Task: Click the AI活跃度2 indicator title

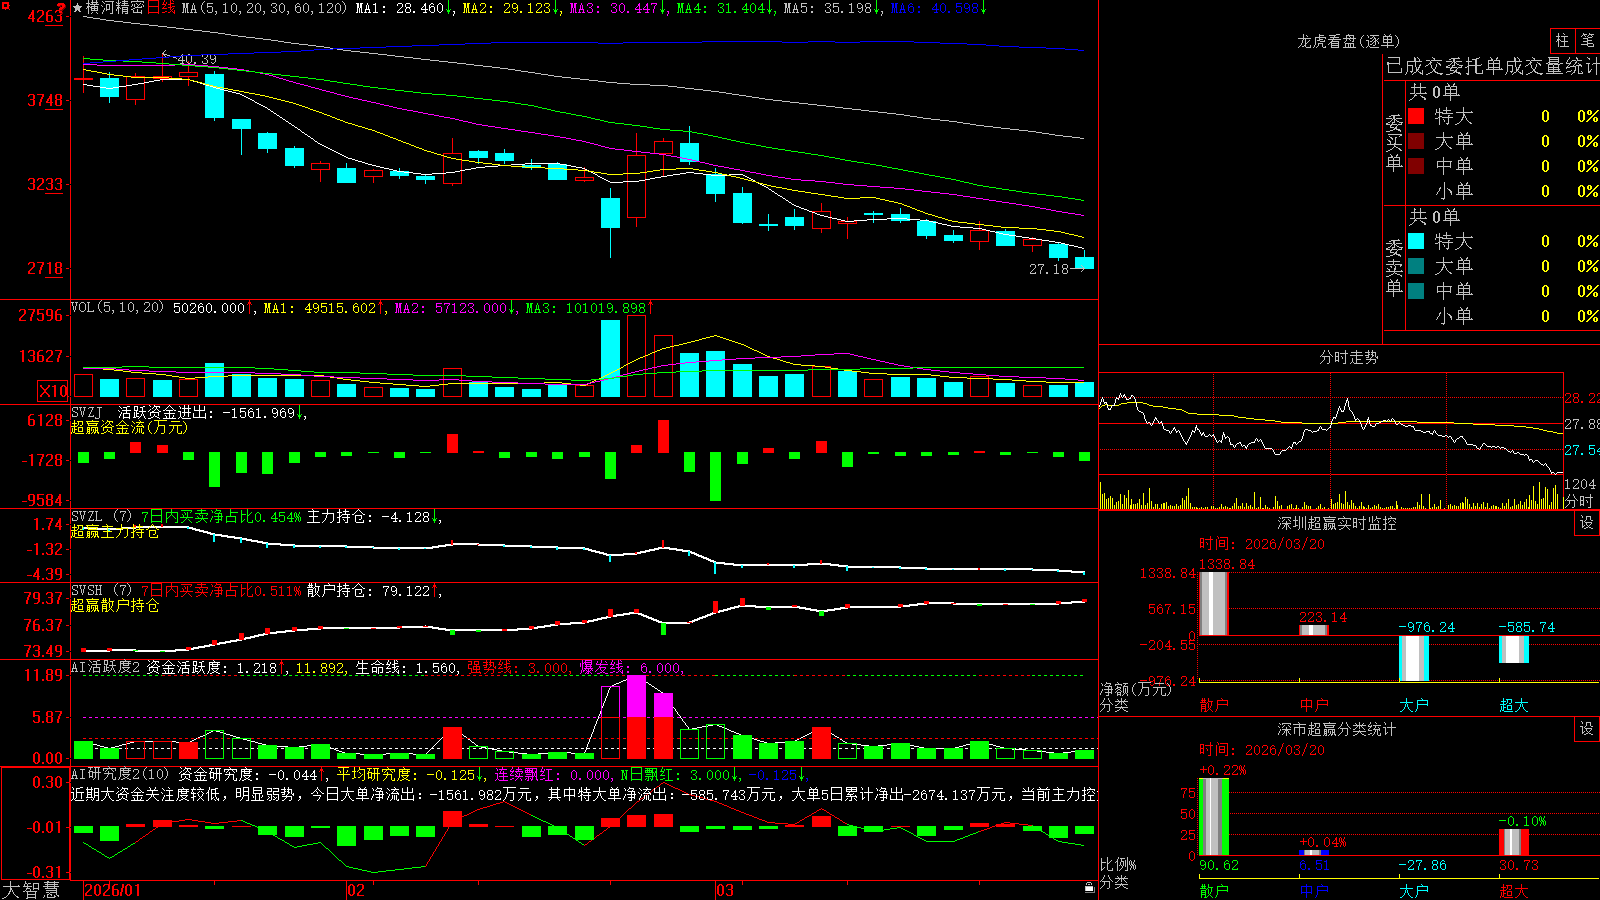Action: tap(105, 668)
